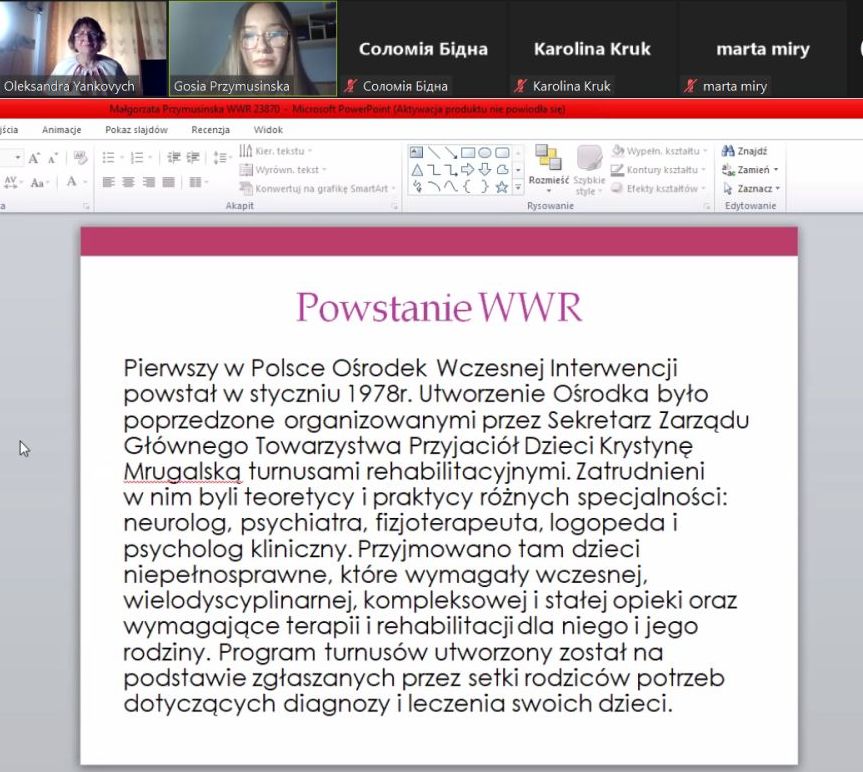863x772 pixels.
Task: Open the columns dropdown
Action: click(x=198, y=182)
